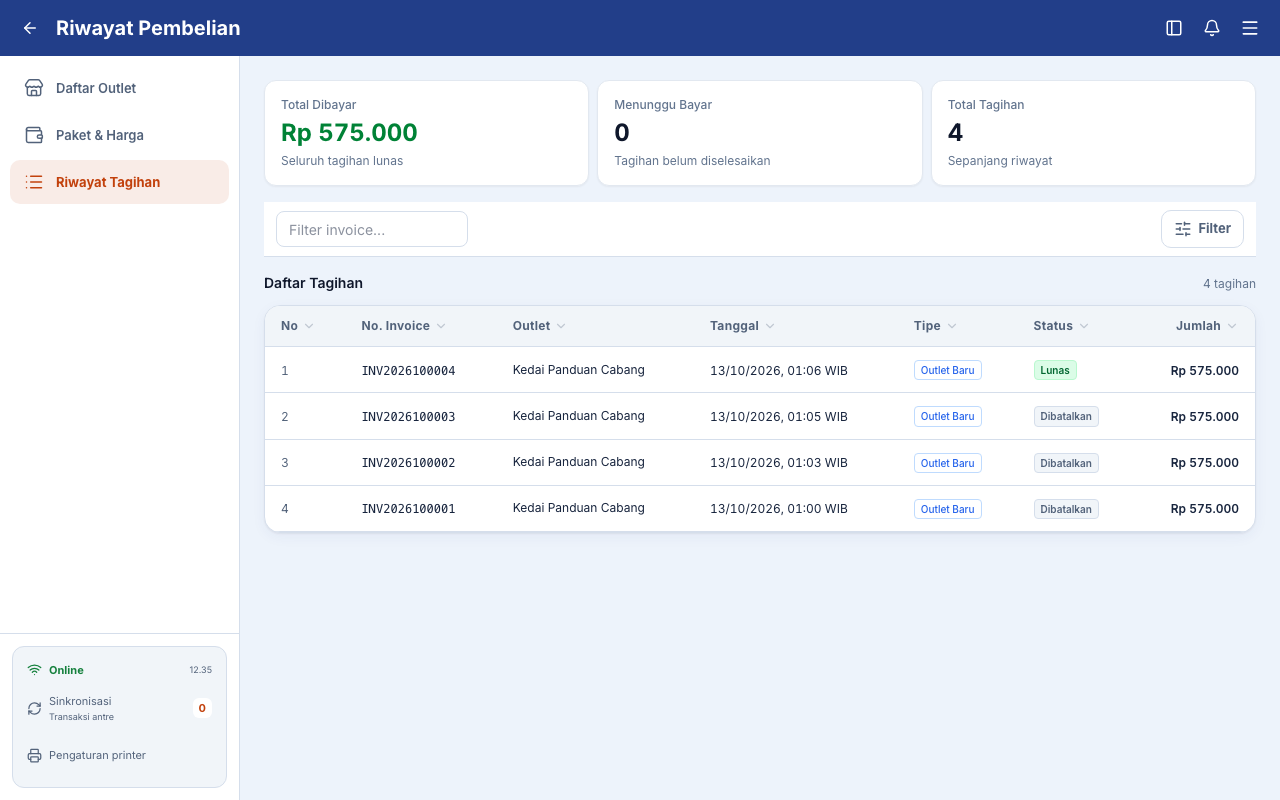The image size is (1280, 800).
Task: Click the Filter button
Action: coord(1202,229)
